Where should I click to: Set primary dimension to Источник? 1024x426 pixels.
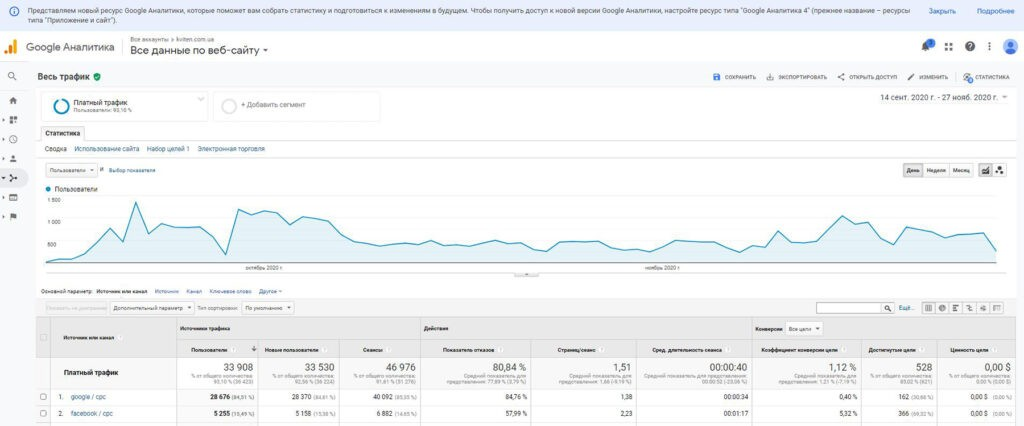click(x=167, y=291)
